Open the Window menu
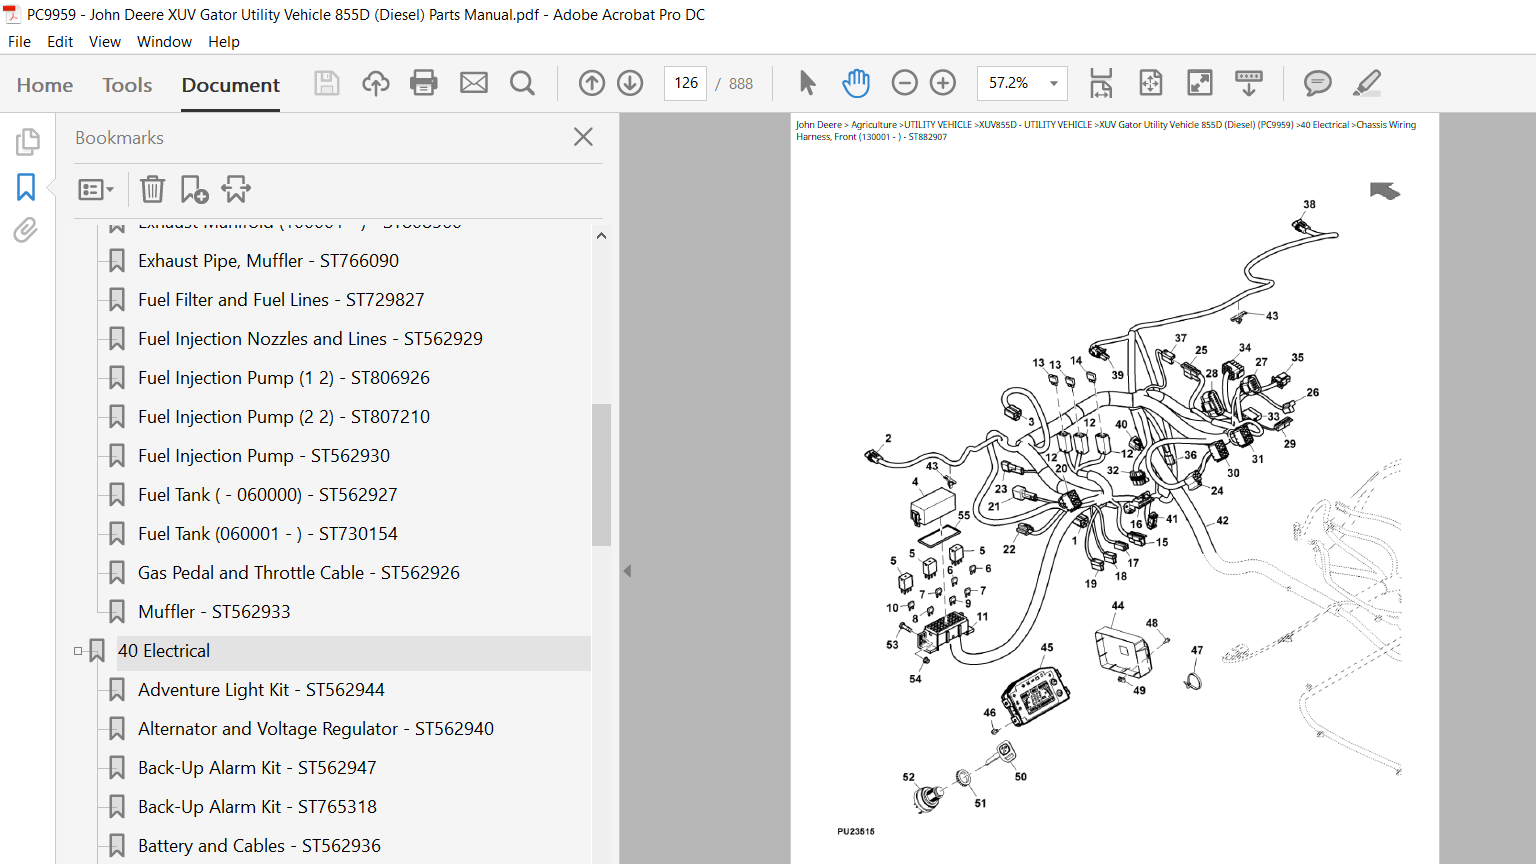Viewport: 1536px width, 864px height. click(x=164, y=42)
